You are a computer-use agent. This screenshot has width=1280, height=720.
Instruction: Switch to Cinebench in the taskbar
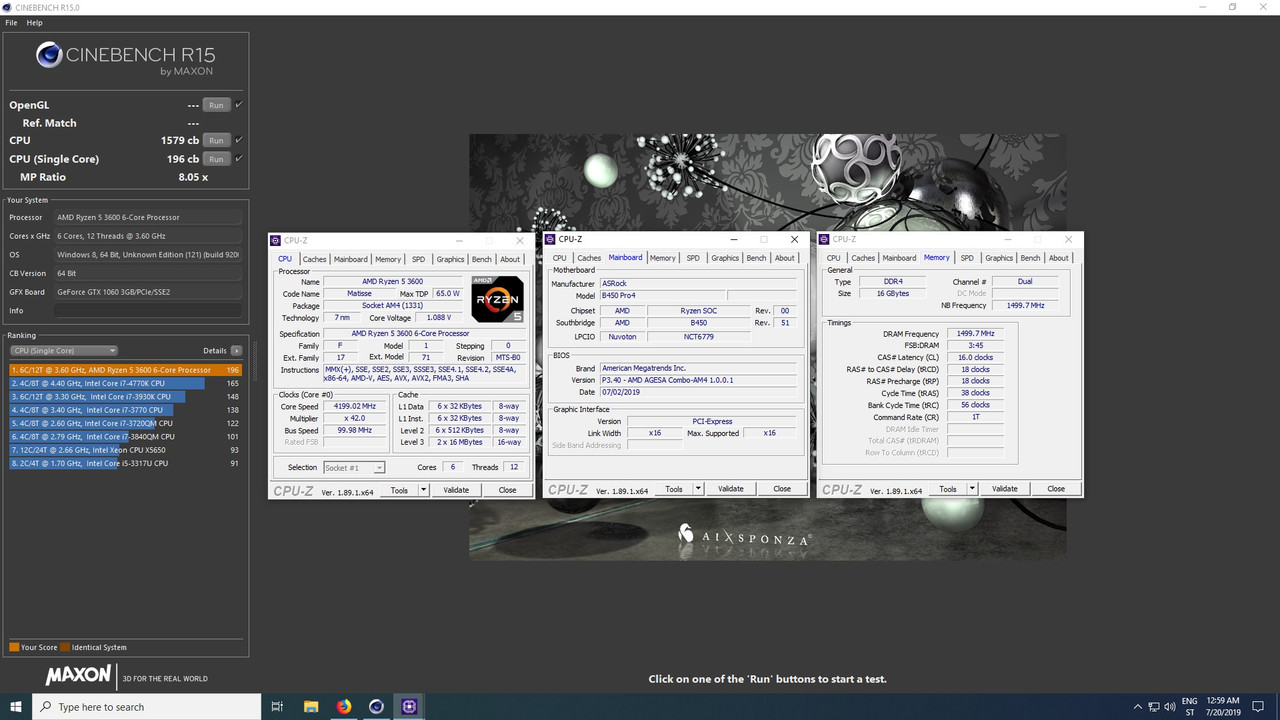(376, 706)
